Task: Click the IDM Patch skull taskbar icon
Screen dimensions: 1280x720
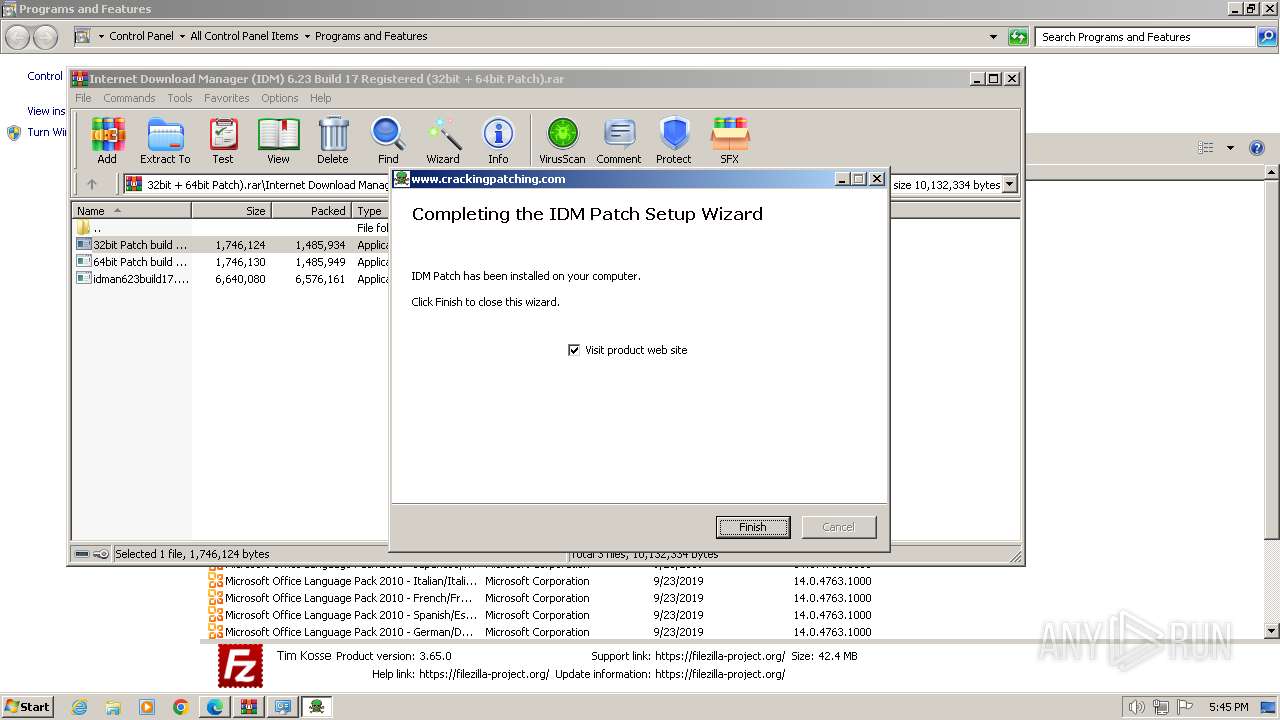Action: click(x=317, y=707)
